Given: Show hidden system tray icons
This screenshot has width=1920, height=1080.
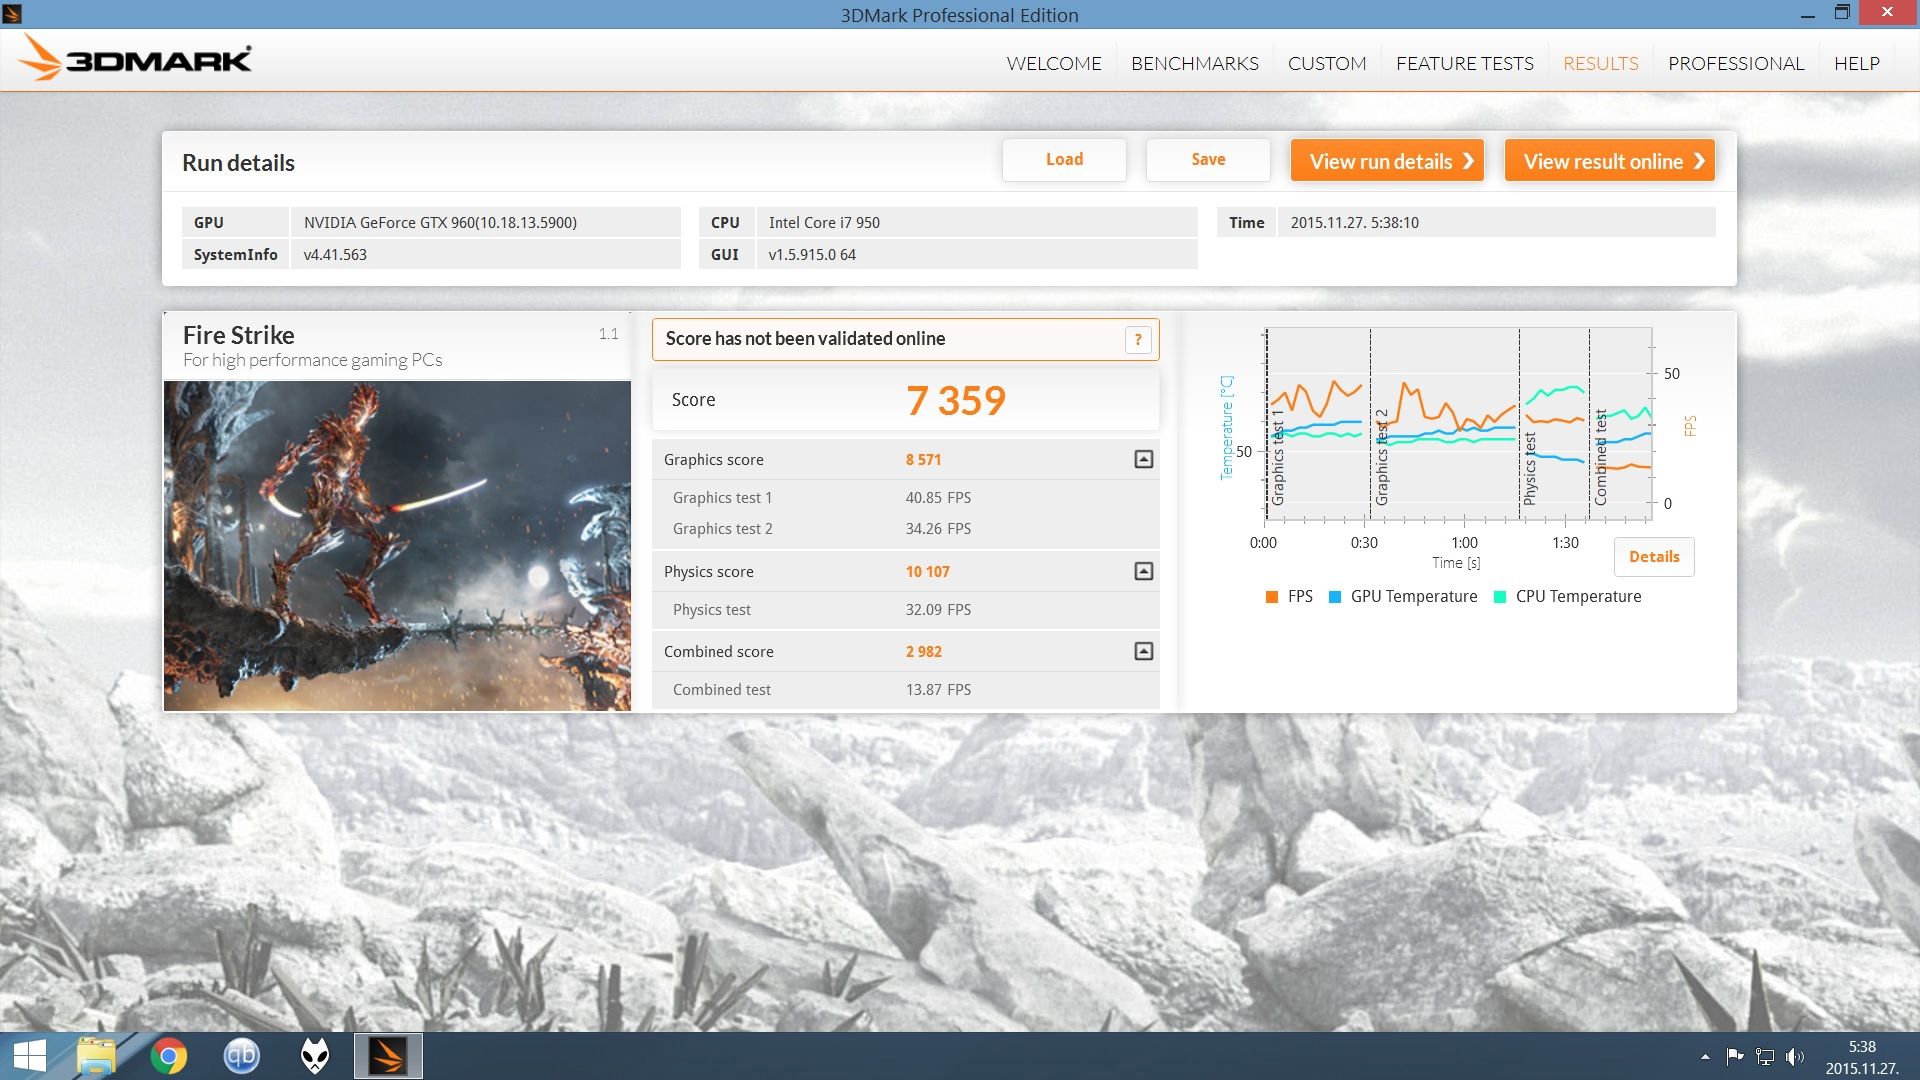Looking at the screenshot, I should coord(1705,1057).
